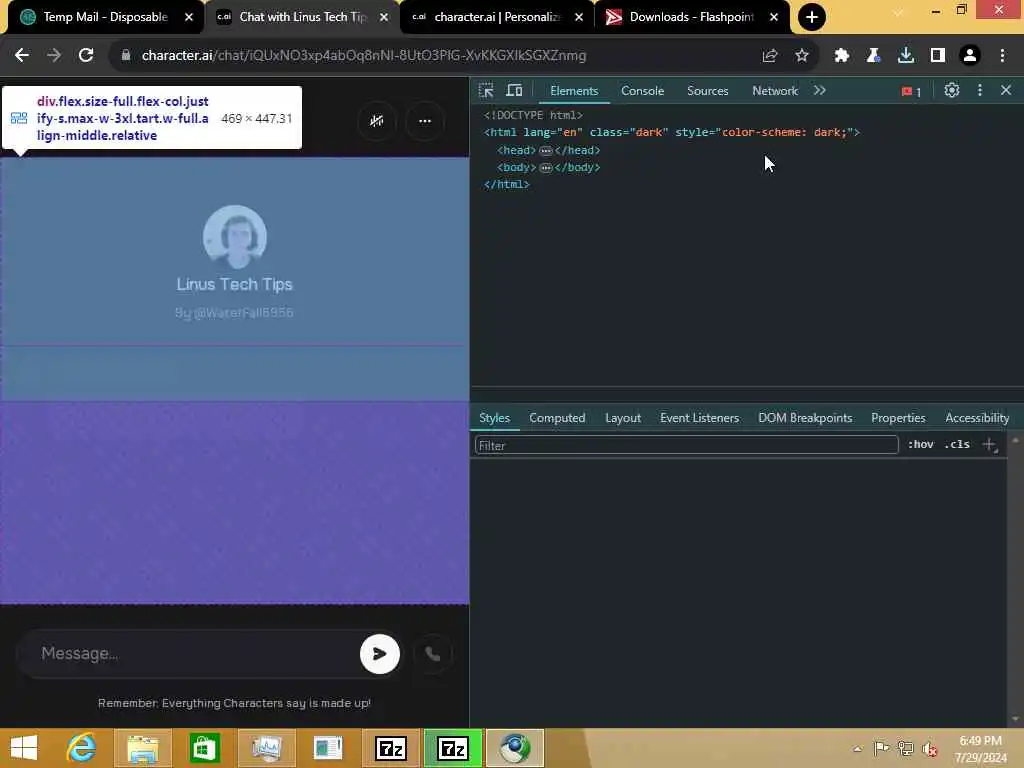Click the address bar URL

point(364,56)
